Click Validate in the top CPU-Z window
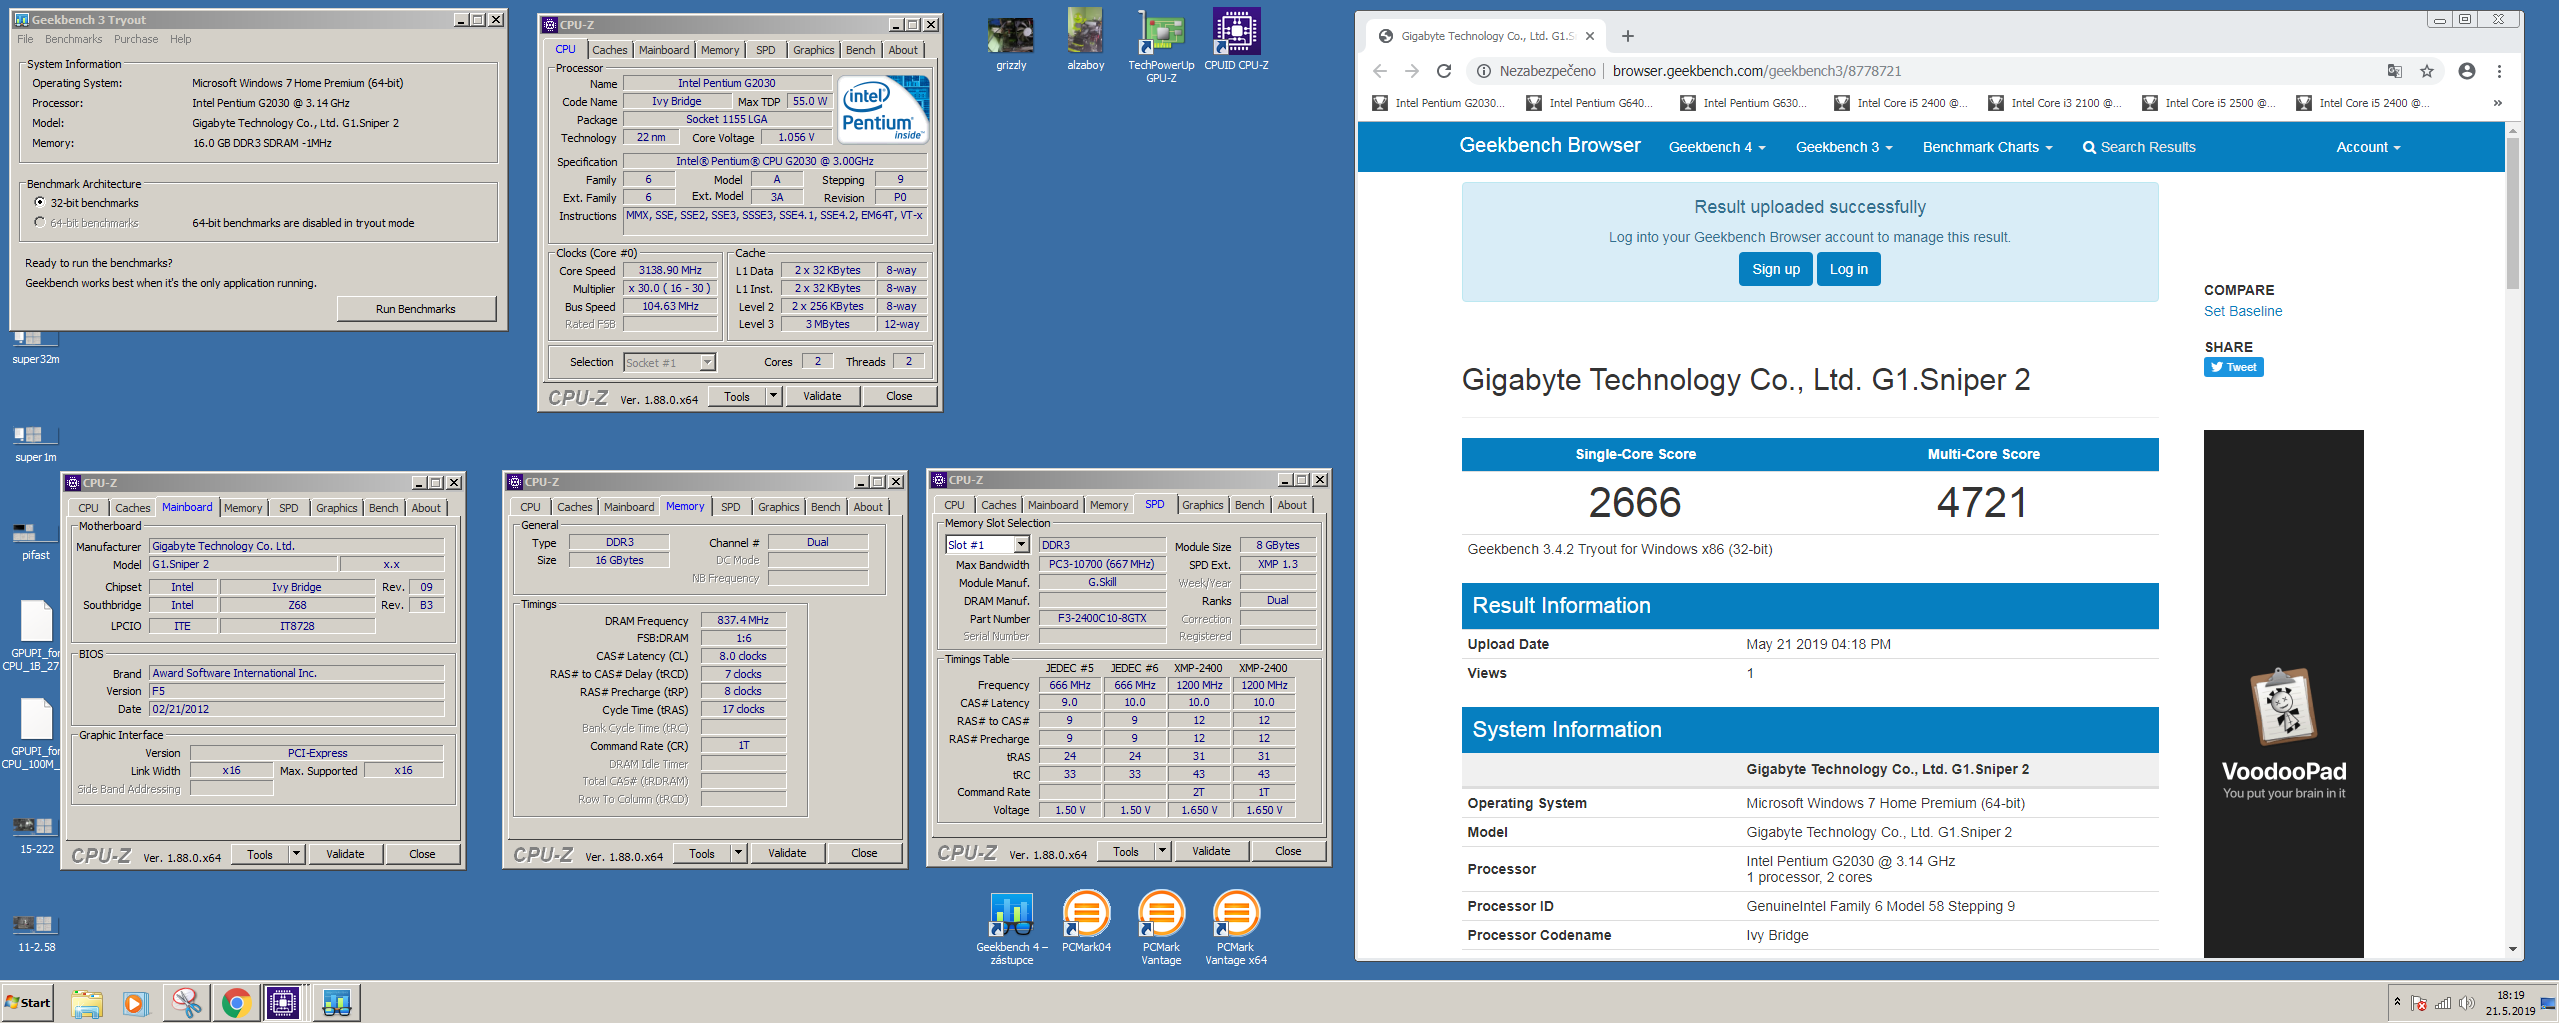 click(822, 396)
